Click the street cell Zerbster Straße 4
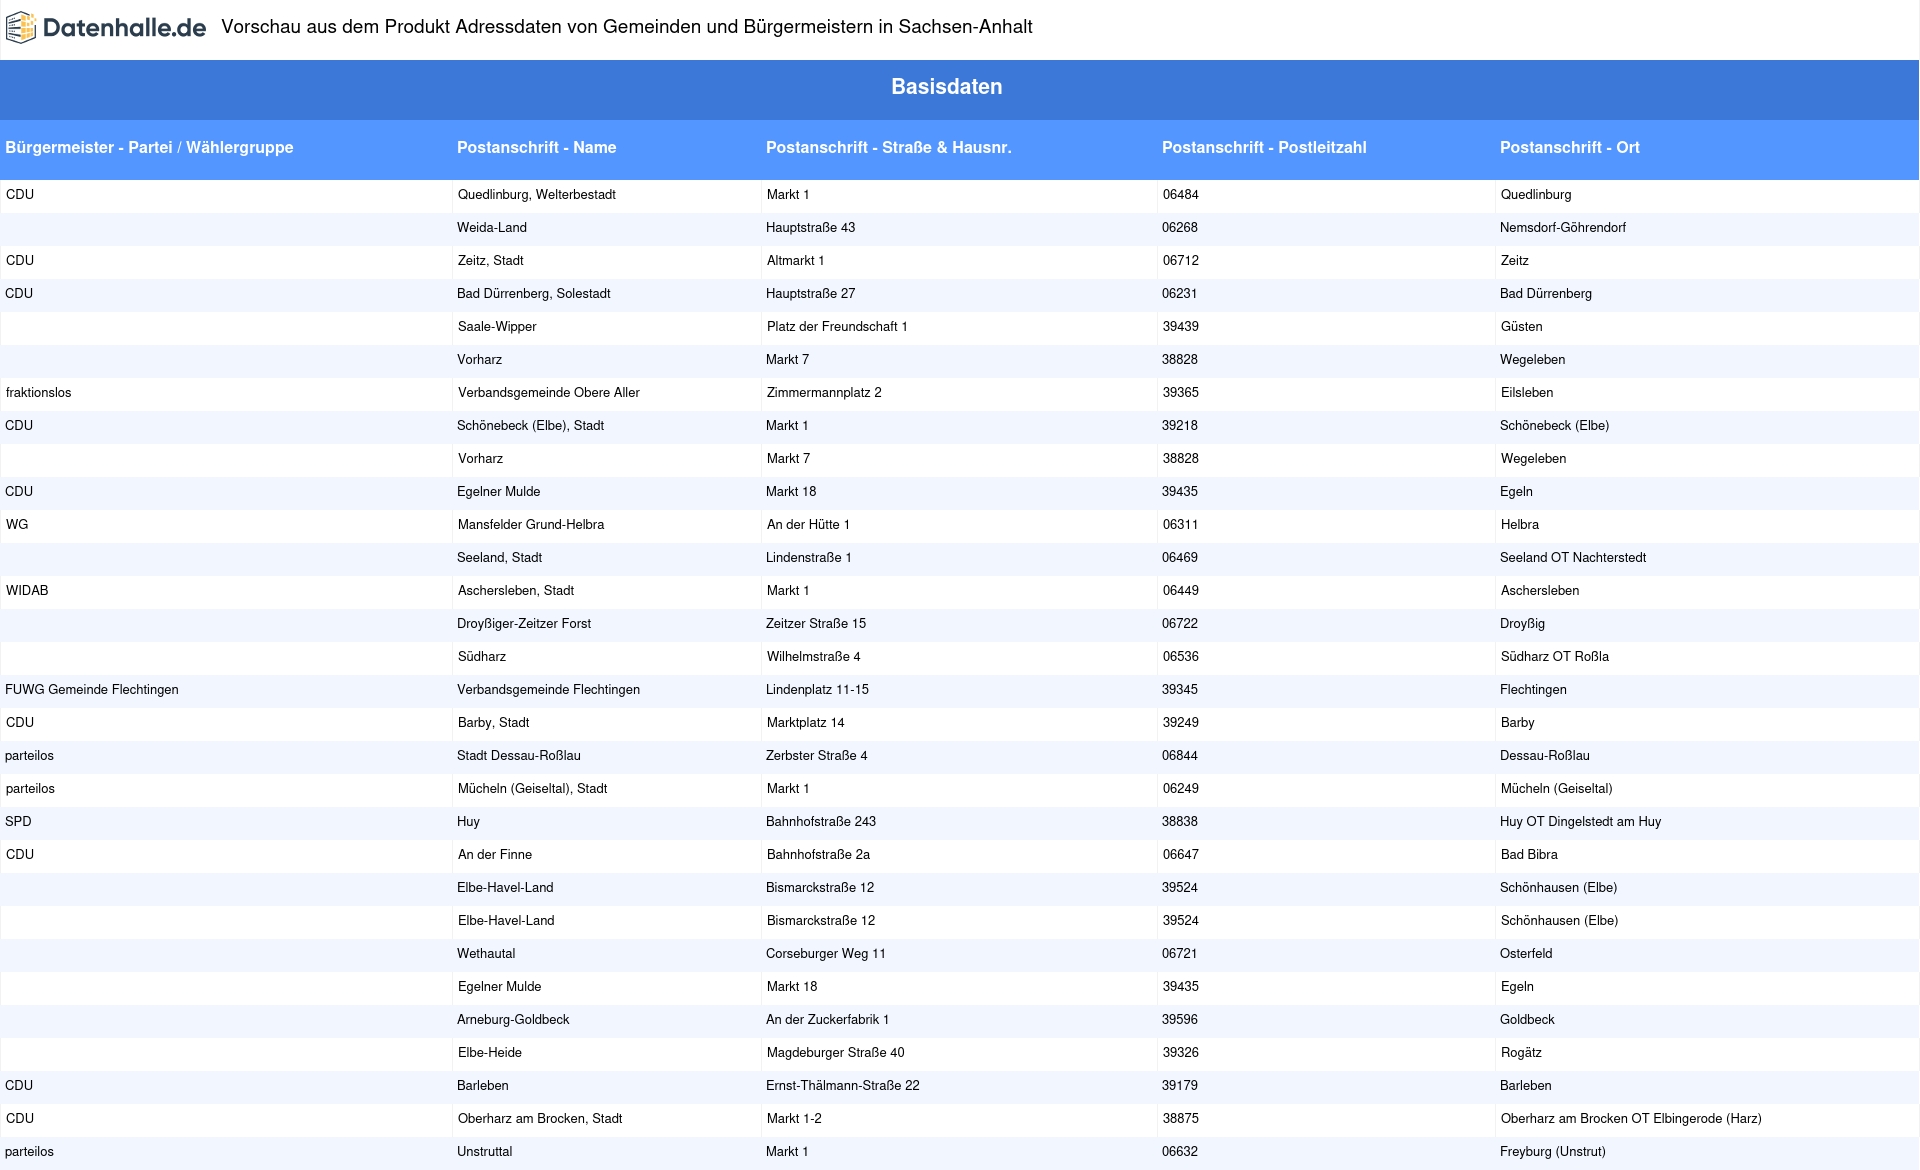1920x1170 pixels. tap(816, 756)
